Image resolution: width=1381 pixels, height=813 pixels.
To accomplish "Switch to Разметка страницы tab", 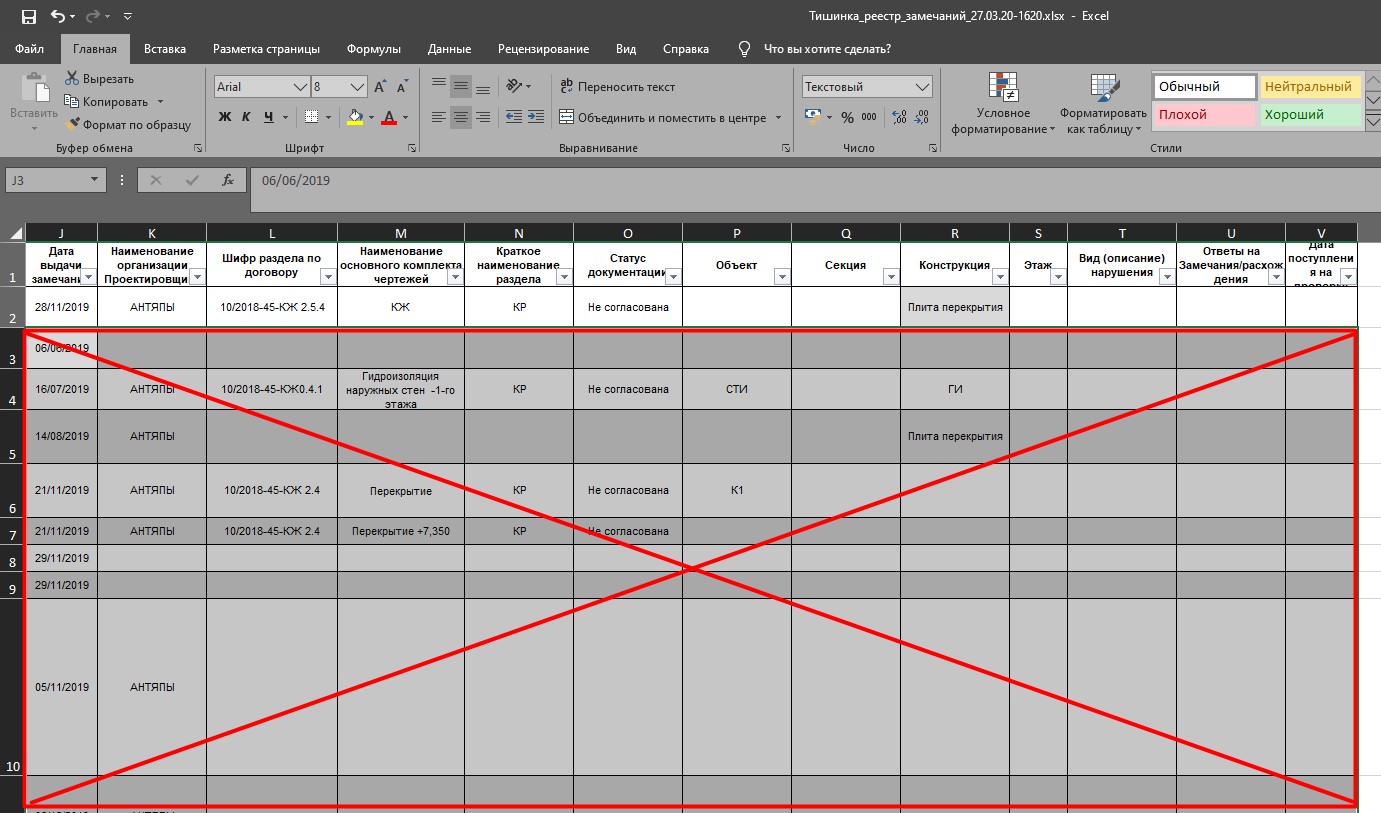I will pos(266,49).
